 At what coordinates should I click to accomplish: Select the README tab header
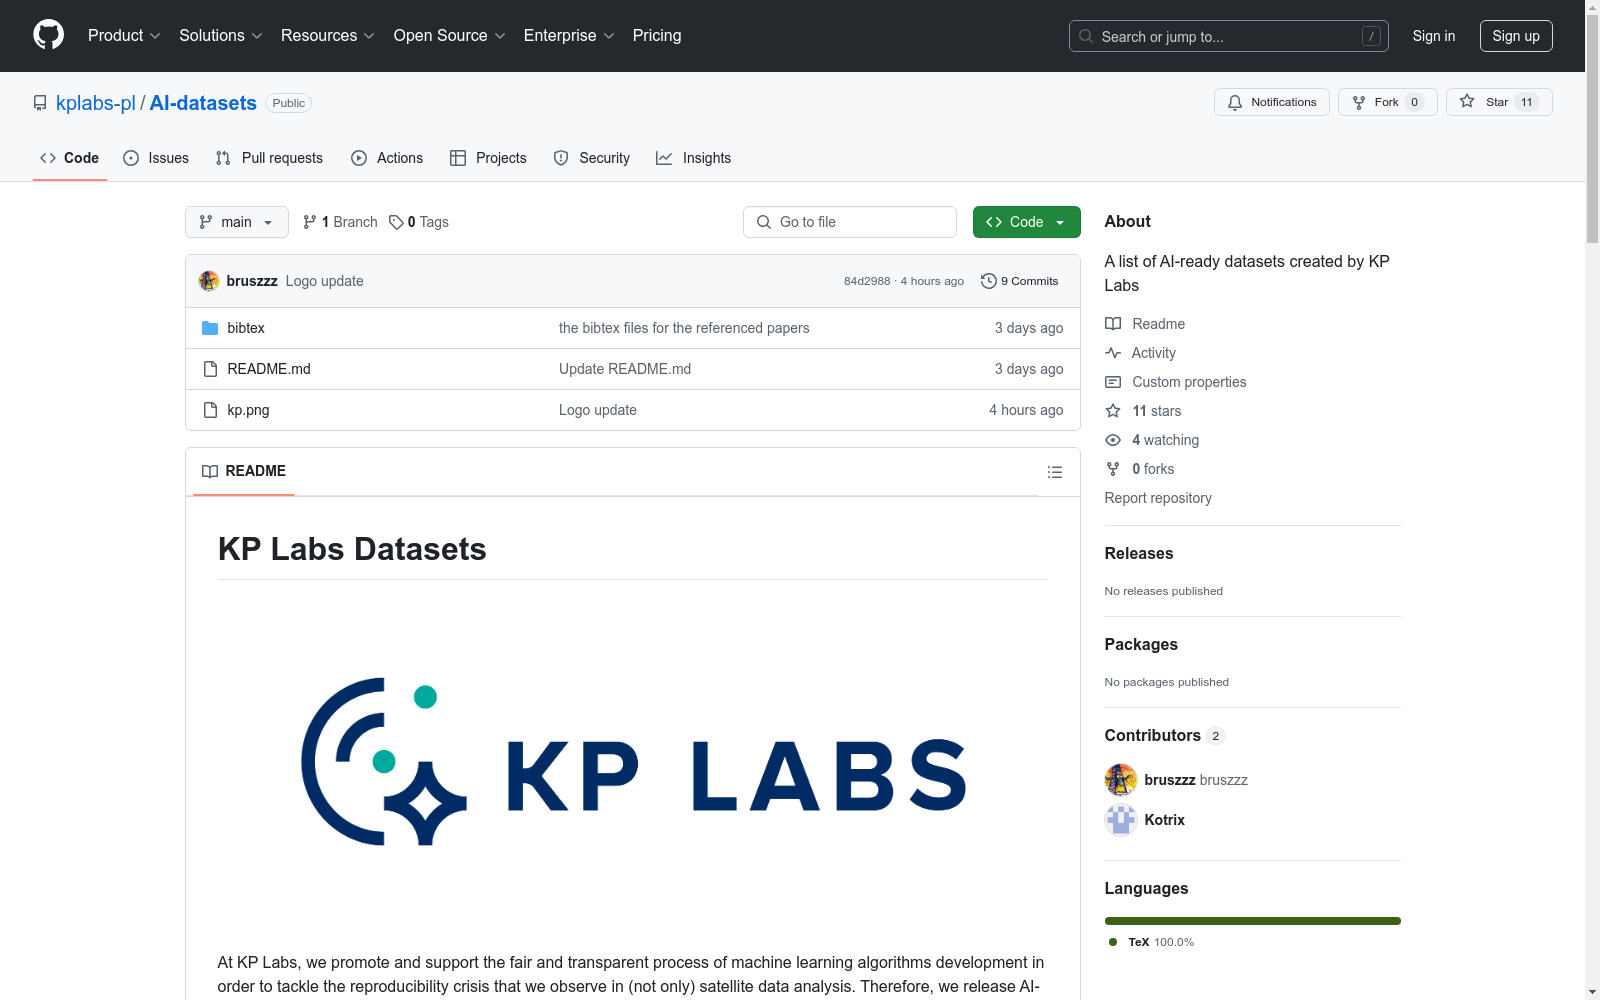[244, 471]
